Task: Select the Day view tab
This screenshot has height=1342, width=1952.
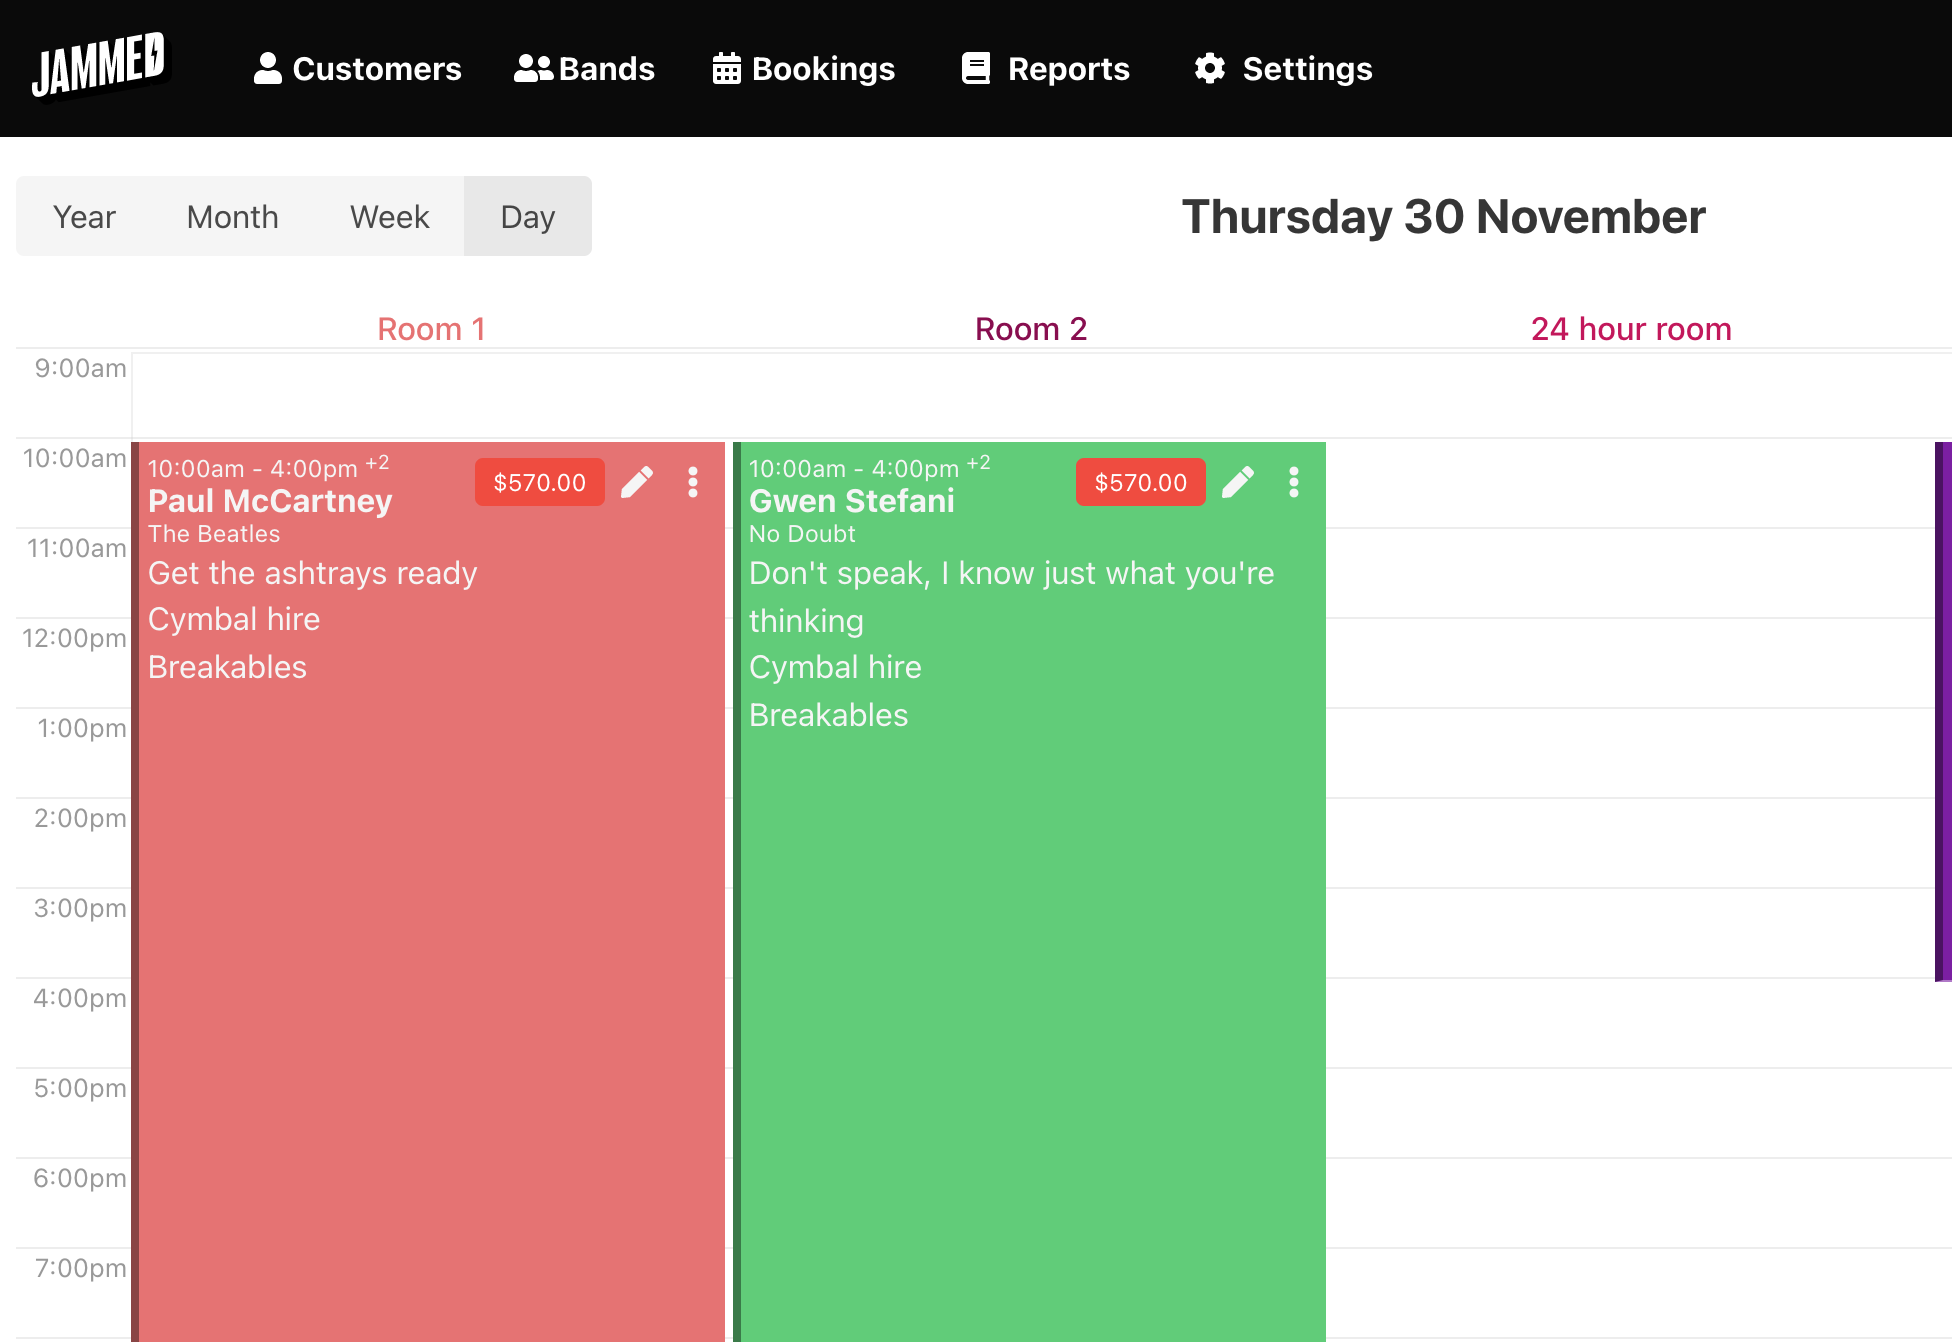Action: (x=527, y=216)
